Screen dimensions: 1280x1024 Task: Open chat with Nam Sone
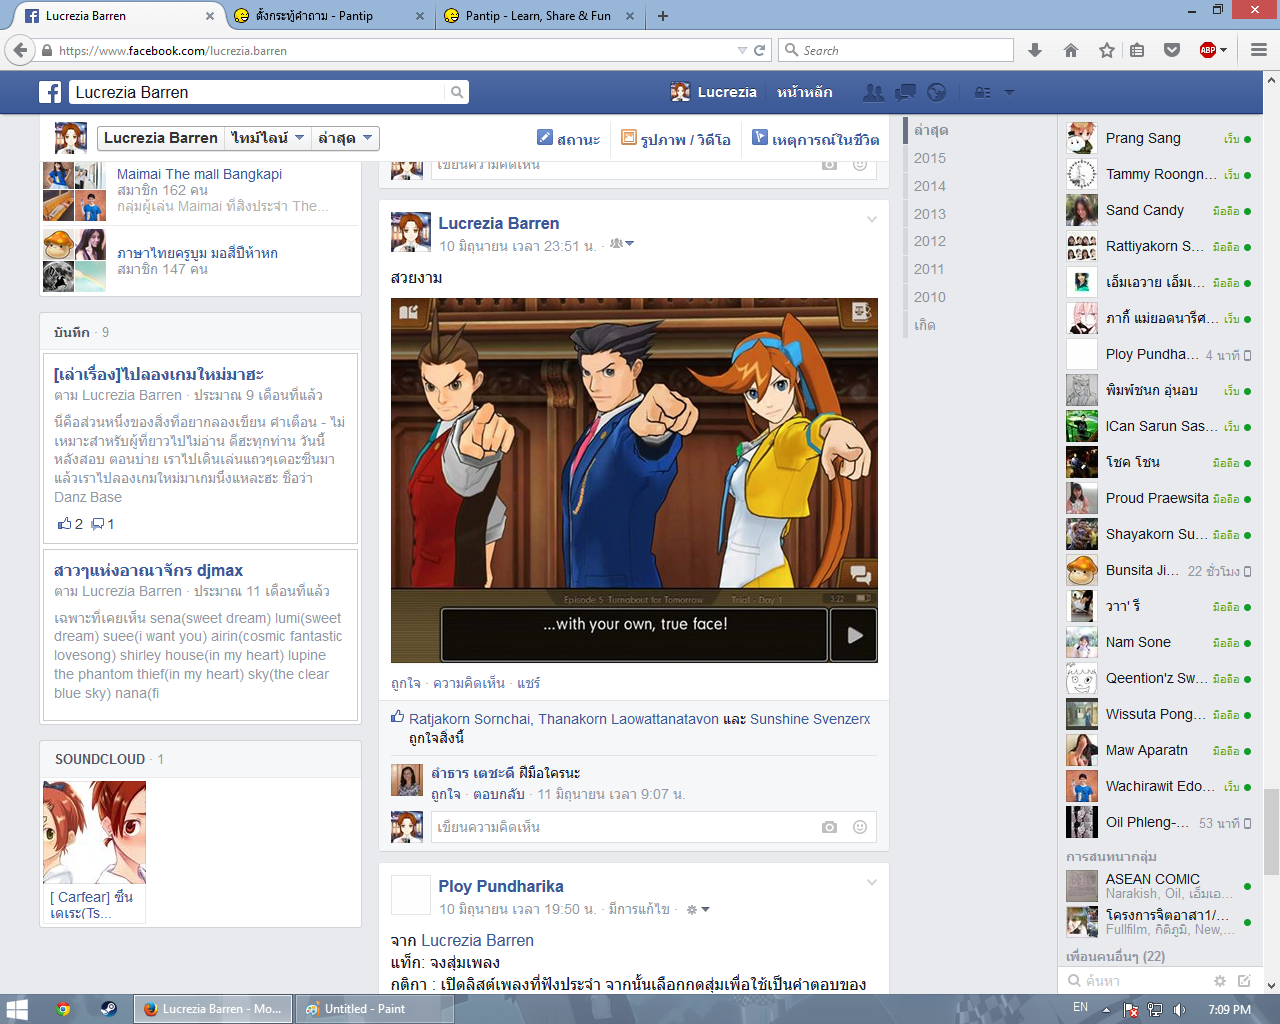[1160, 642]
